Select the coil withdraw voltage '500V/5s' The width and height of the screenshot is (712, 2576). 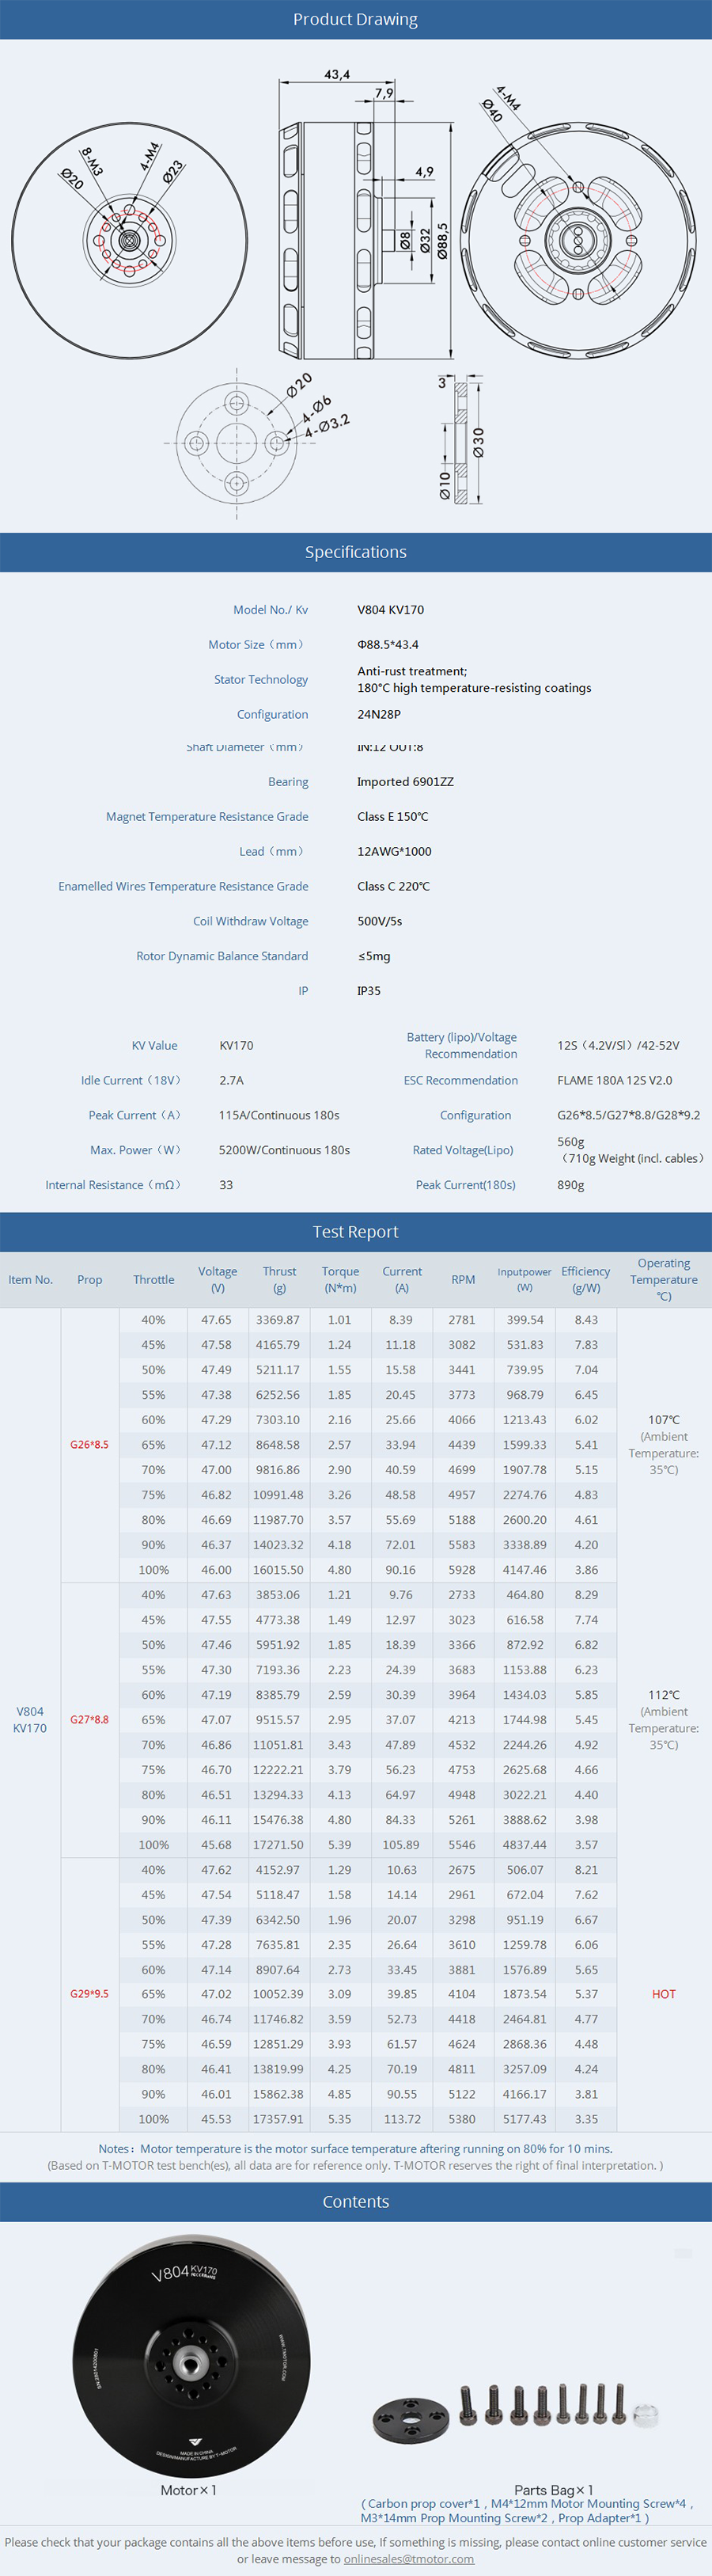(x=380, y=922)
